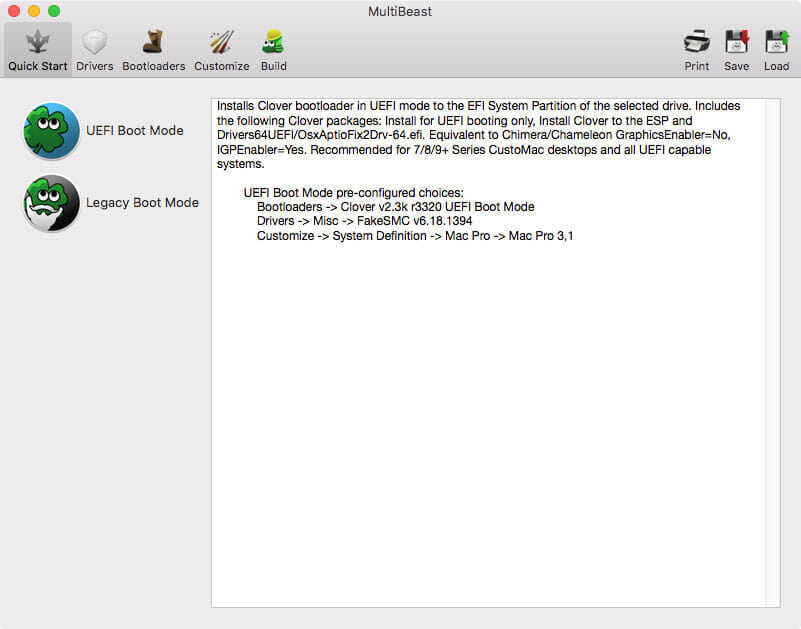Click the Clover v2.3k r3320 line

coord(394,207)
